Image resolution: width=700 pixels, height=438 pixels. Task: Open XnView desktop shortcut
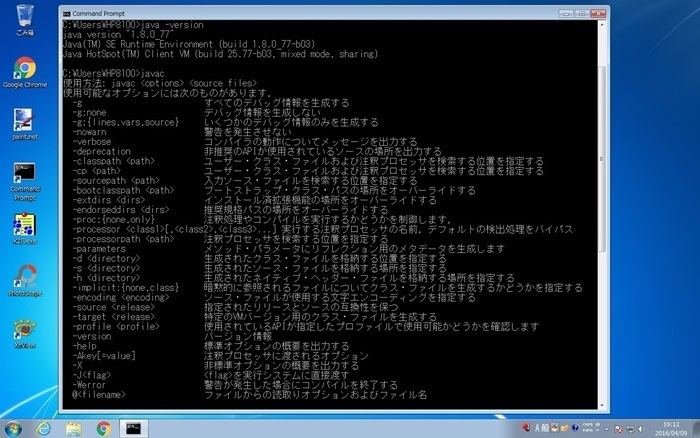pos(24,330)
